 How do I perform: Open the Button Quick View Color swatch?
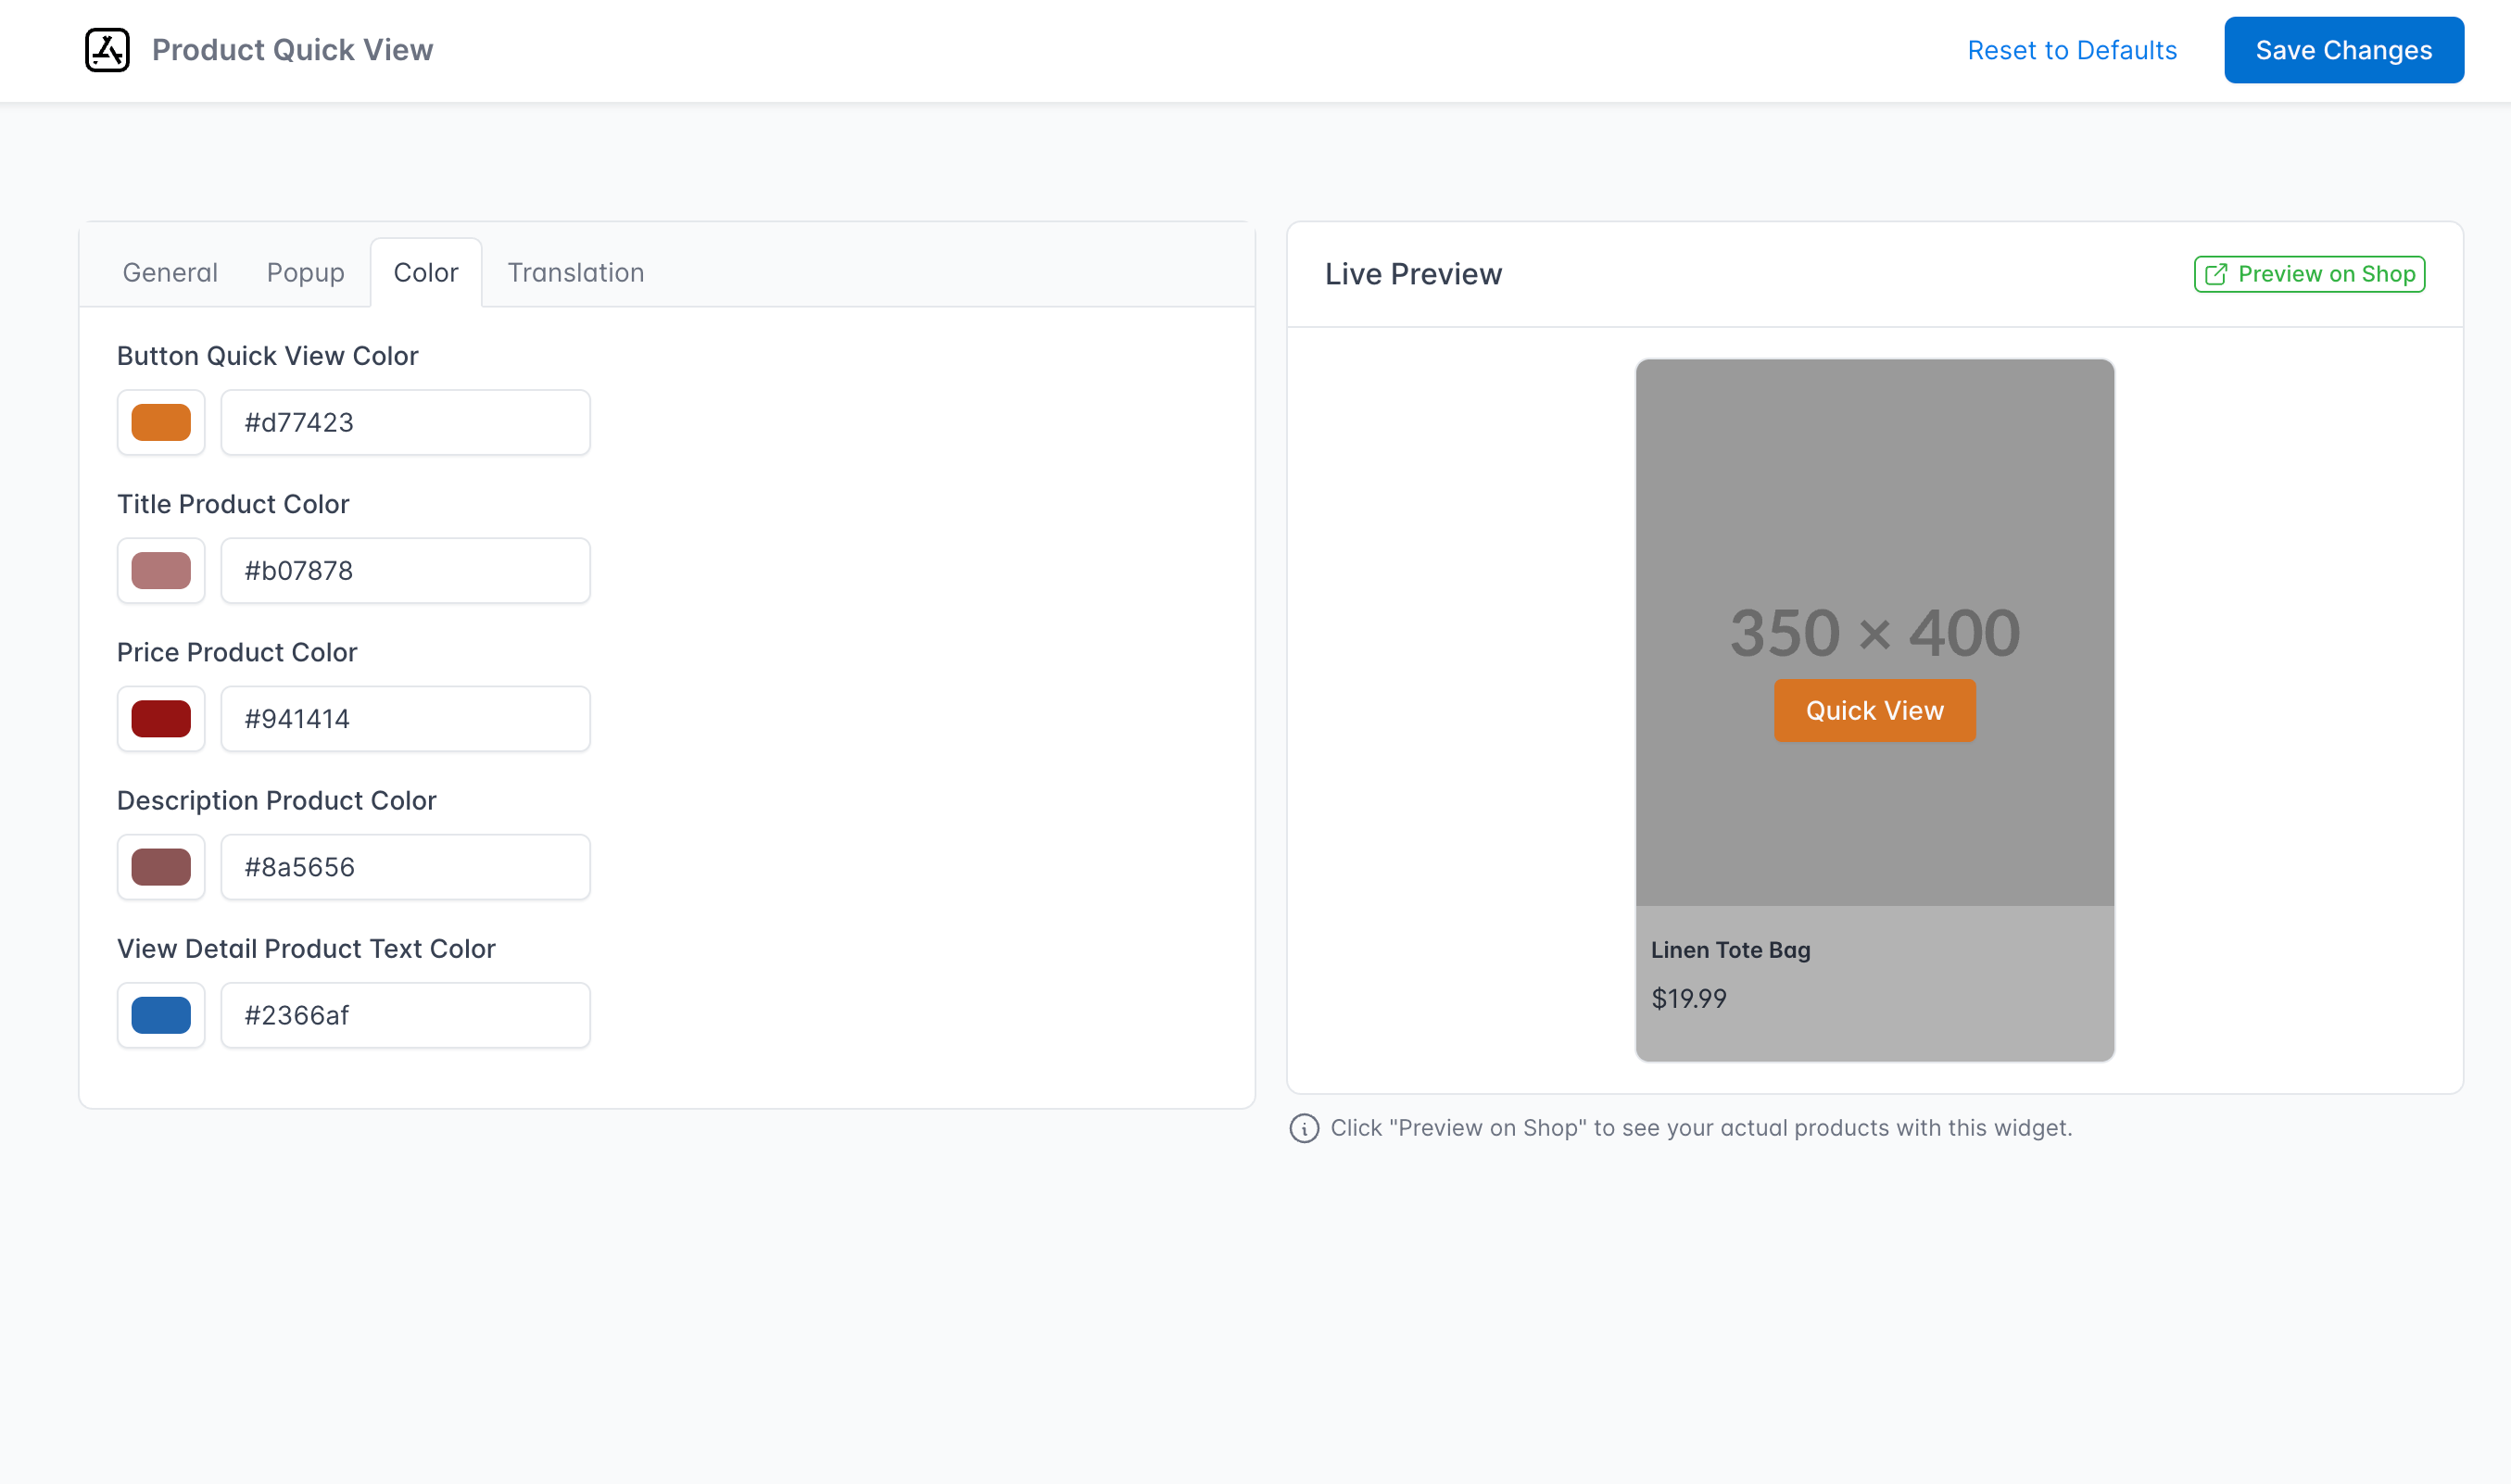pyautogui.click(x=161, y=422)
